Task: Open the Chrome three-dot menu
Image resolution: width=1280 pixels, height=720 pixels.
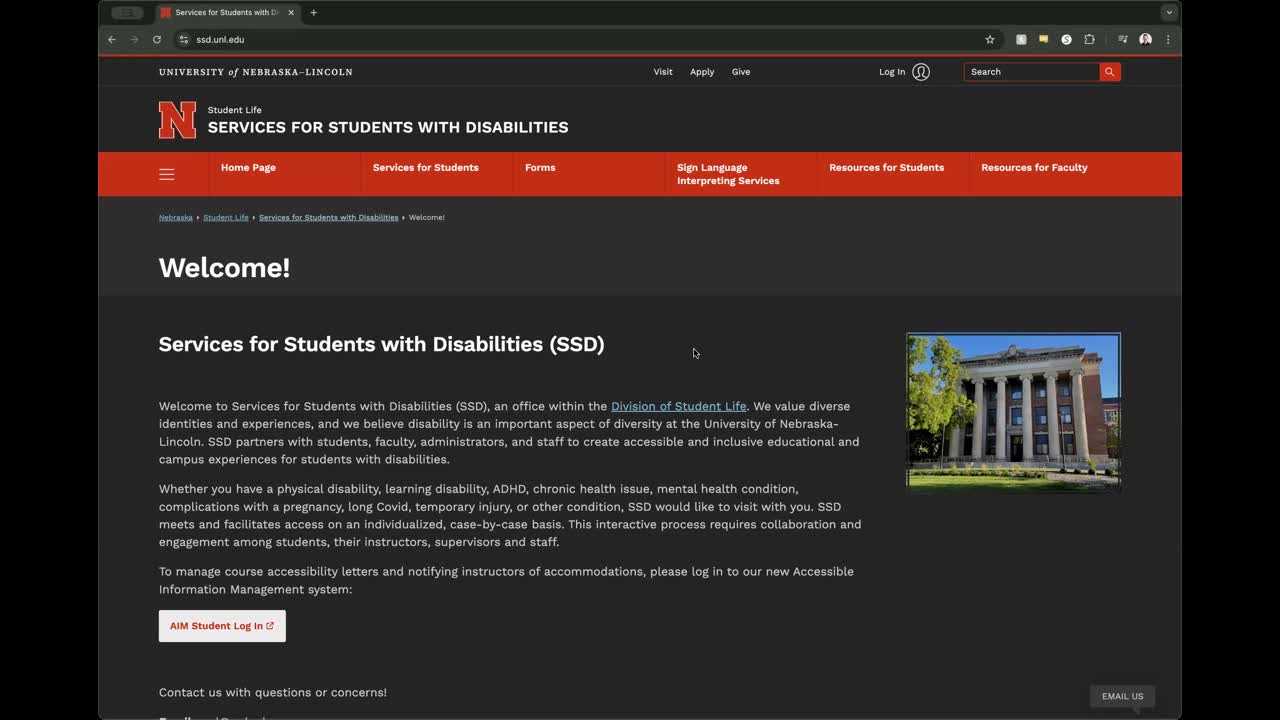Action: [1168, 40]
